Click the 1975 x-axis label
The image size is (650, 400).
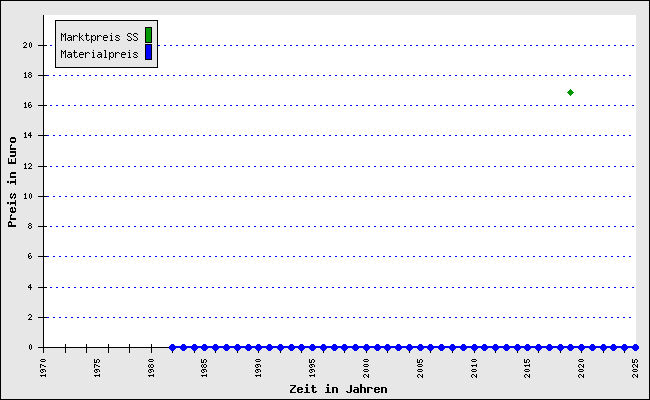click(97, 368)
